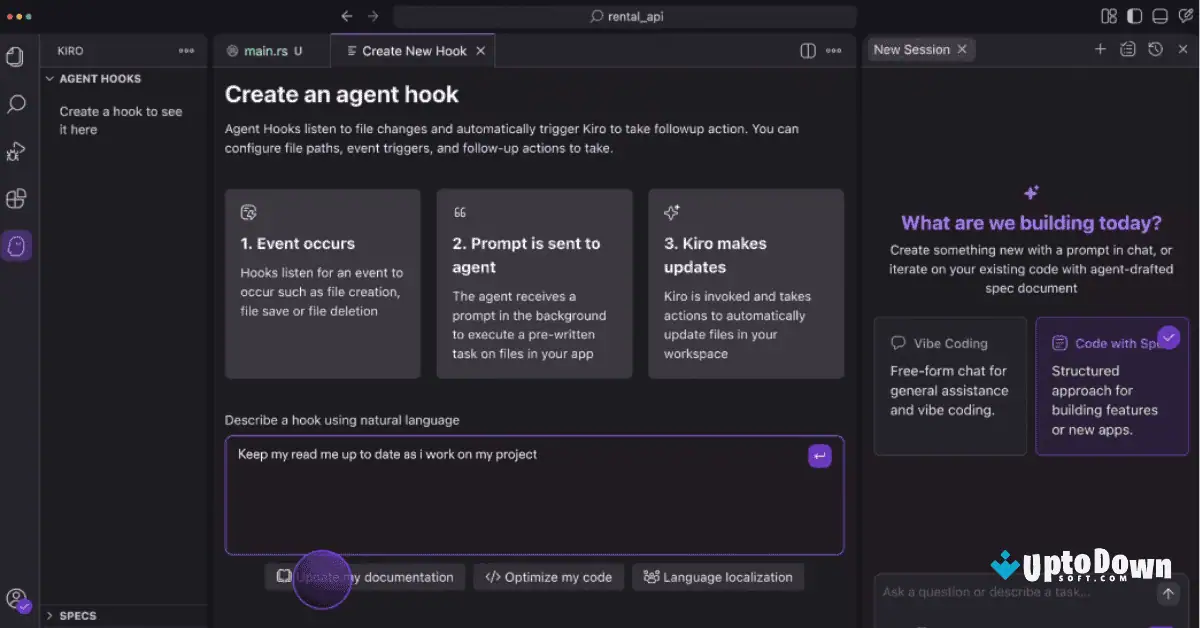Split the editor using the split icon
This screenshot has width=1200, height=628.
pyautogui.click(x=808, y=51)
